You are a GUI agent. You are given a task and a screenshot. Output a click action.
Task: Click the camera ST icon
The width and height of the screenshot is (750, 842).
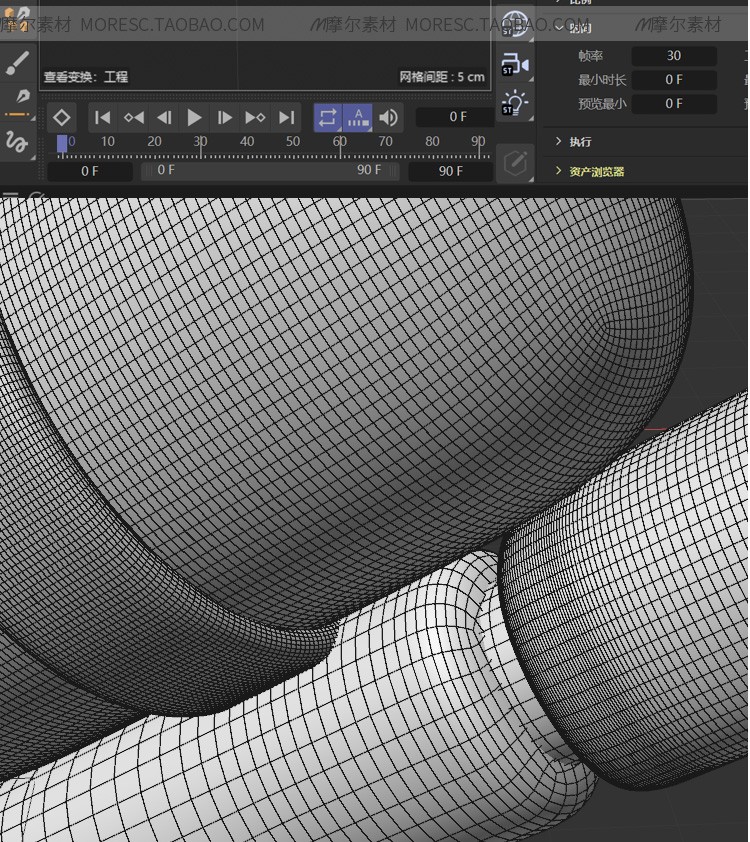coord(514,64)
